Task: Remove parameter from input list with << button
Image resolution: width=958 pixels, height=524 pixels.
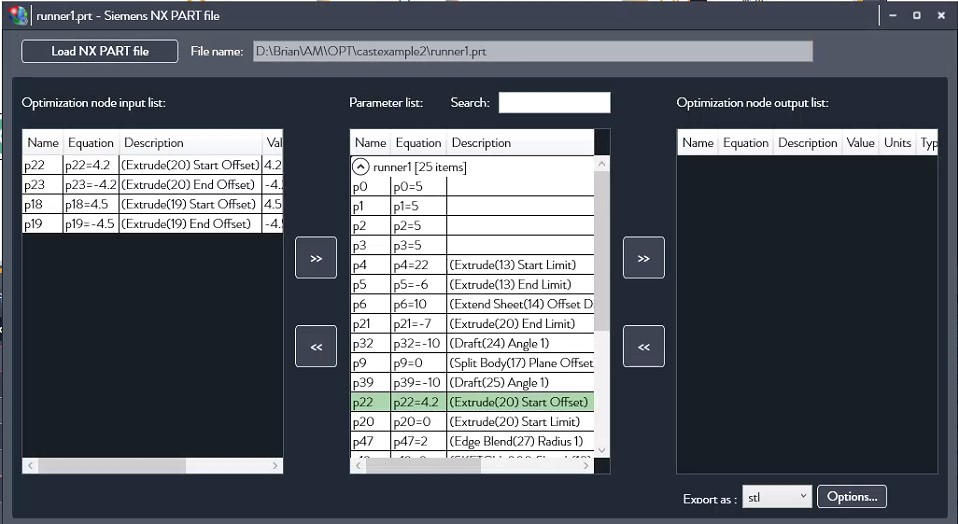Action: 316,346
